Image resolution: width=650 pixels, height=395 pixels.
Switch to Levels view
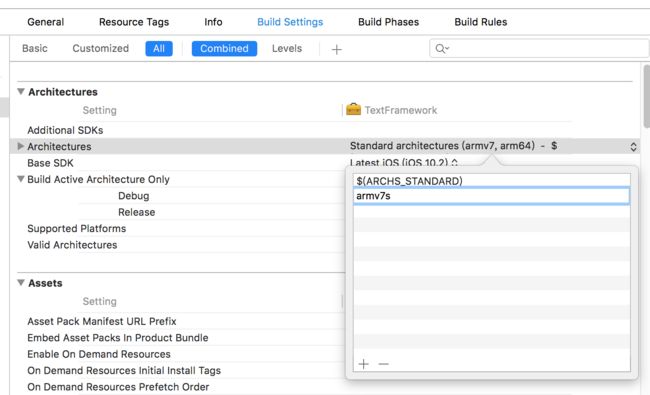pyautogui.click(x=287, y=48)
